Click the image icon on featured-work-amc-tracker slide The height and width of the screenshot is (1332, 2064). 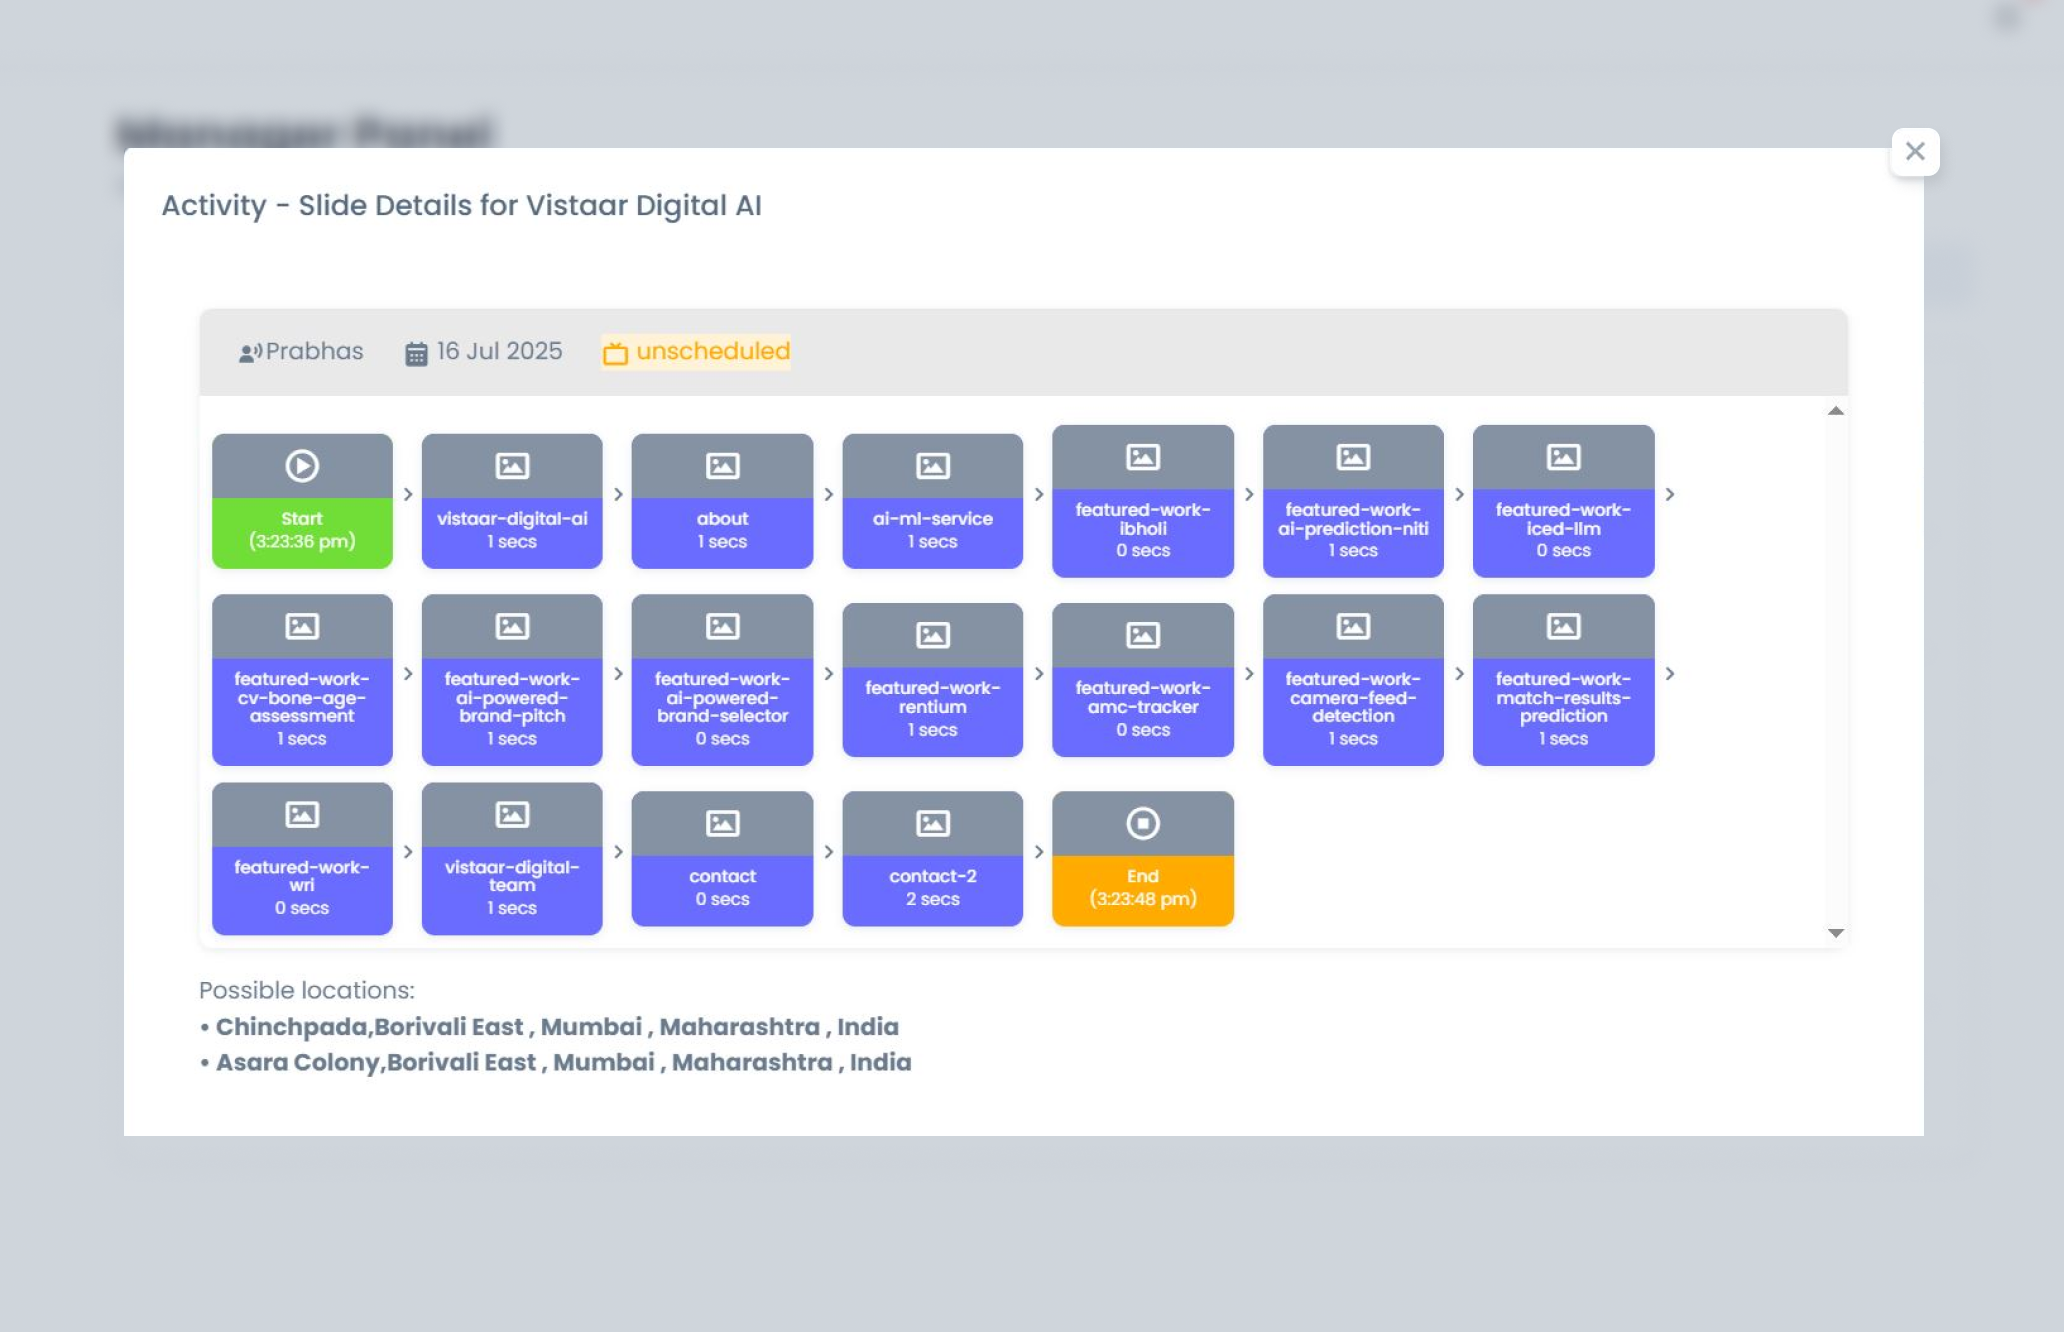[x=1143, y=635]
